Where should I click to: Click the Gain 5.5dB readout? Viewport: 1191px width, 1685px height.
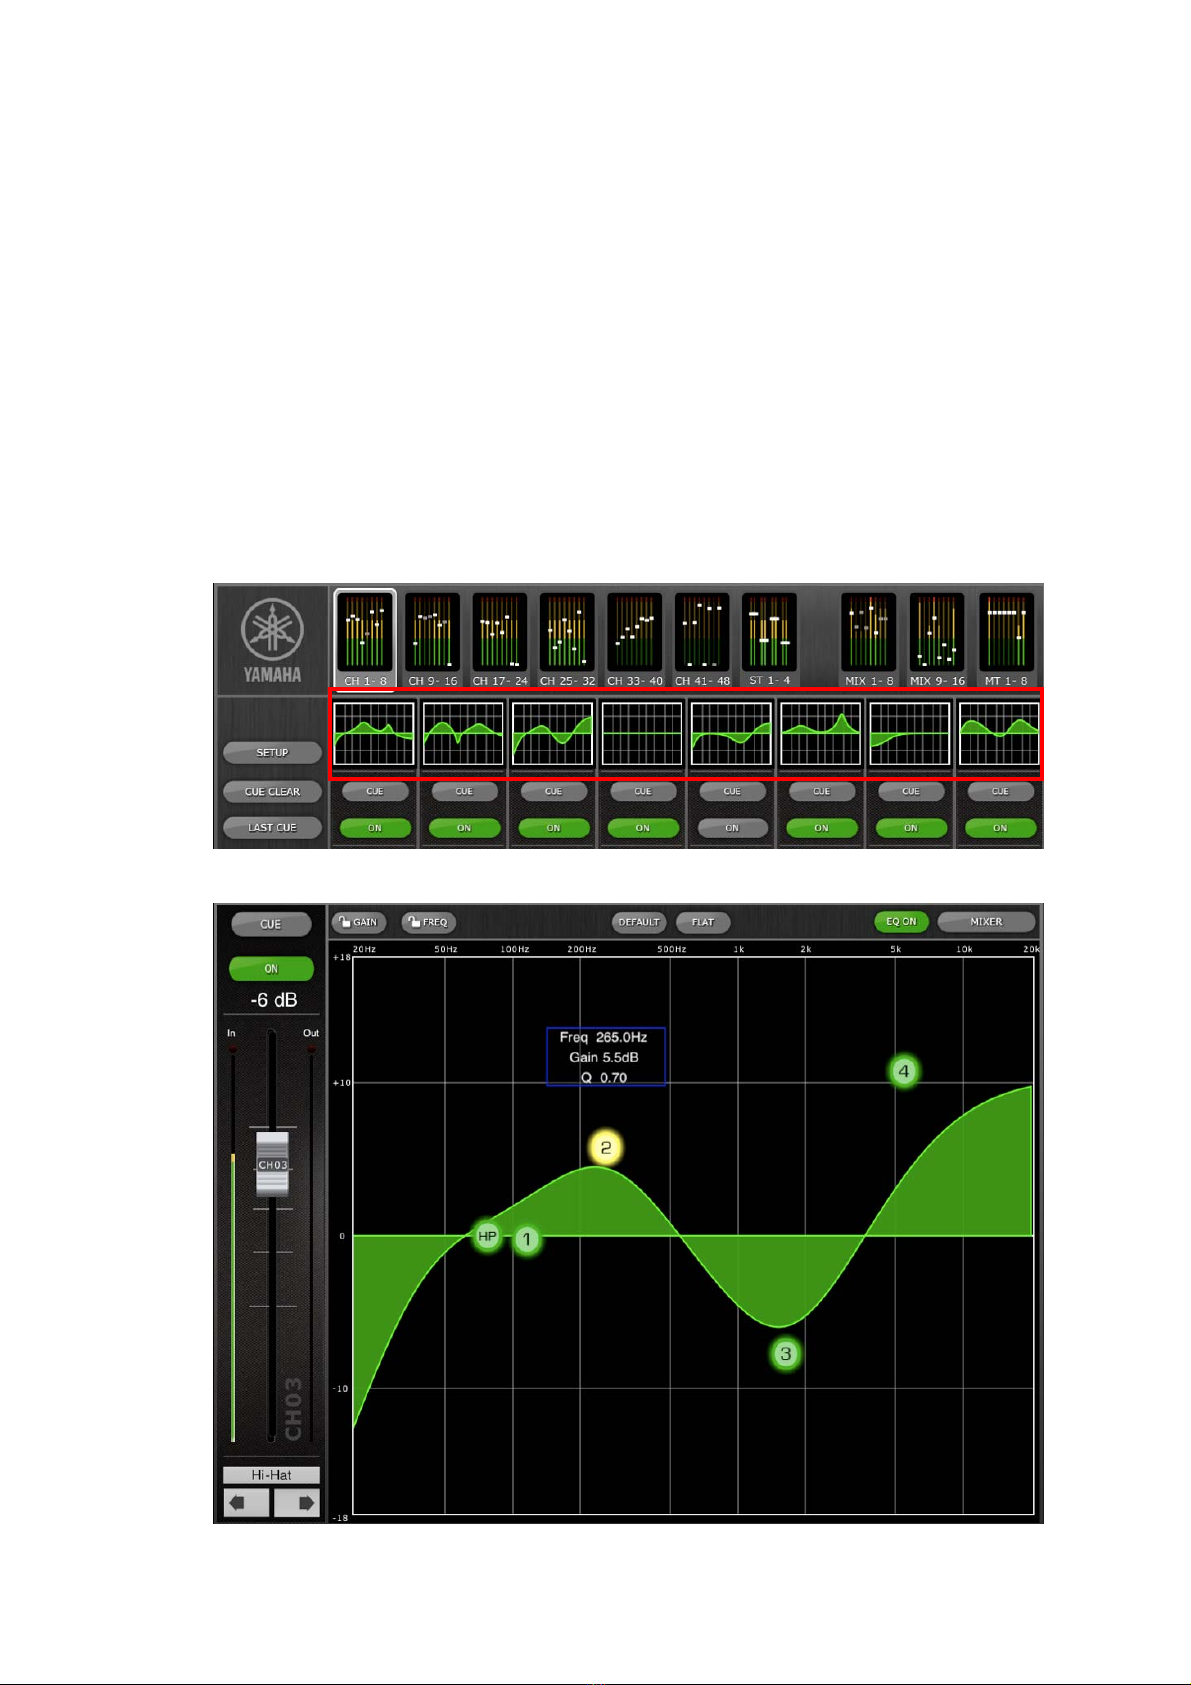[x=604, y=1058]
